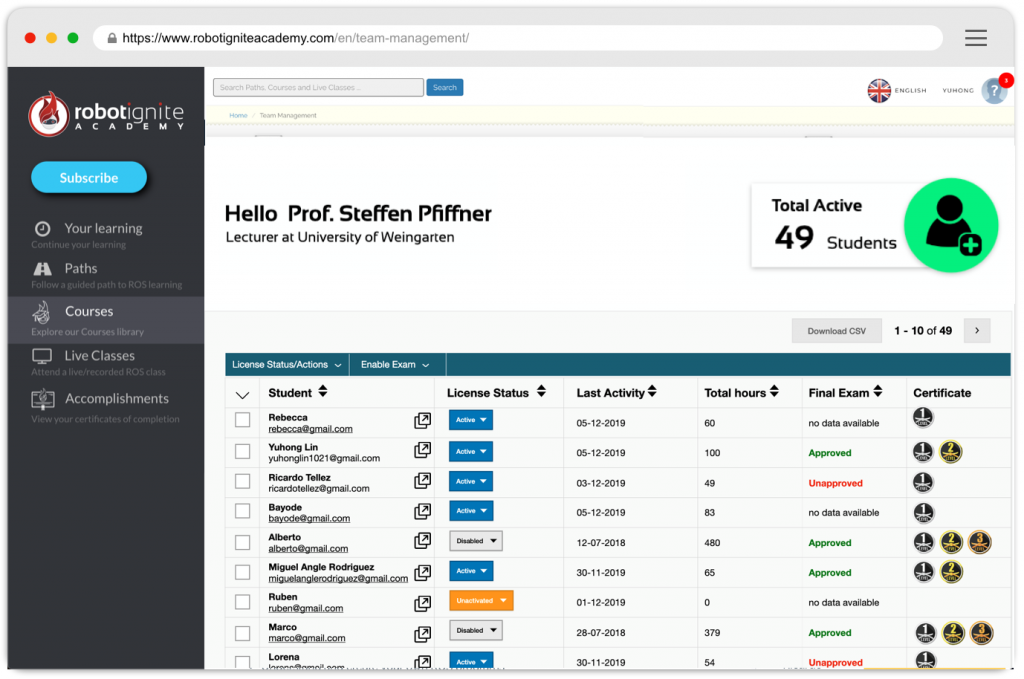Go to next page of students
Viewport: 1024px width, 679px height.
pos(977,331)
